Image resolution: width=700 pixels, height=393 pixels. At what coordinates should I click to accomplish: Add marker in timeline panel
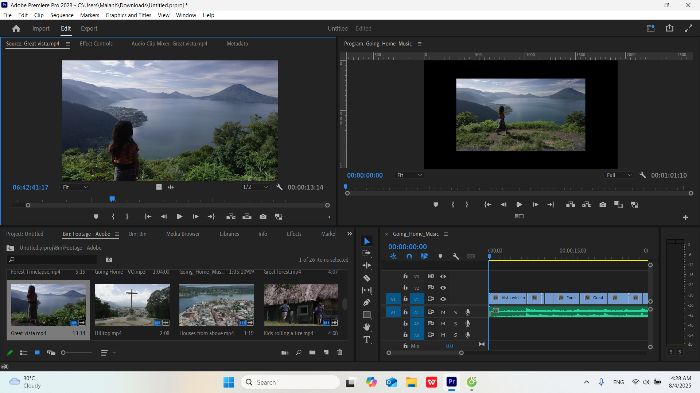(440, 256)
